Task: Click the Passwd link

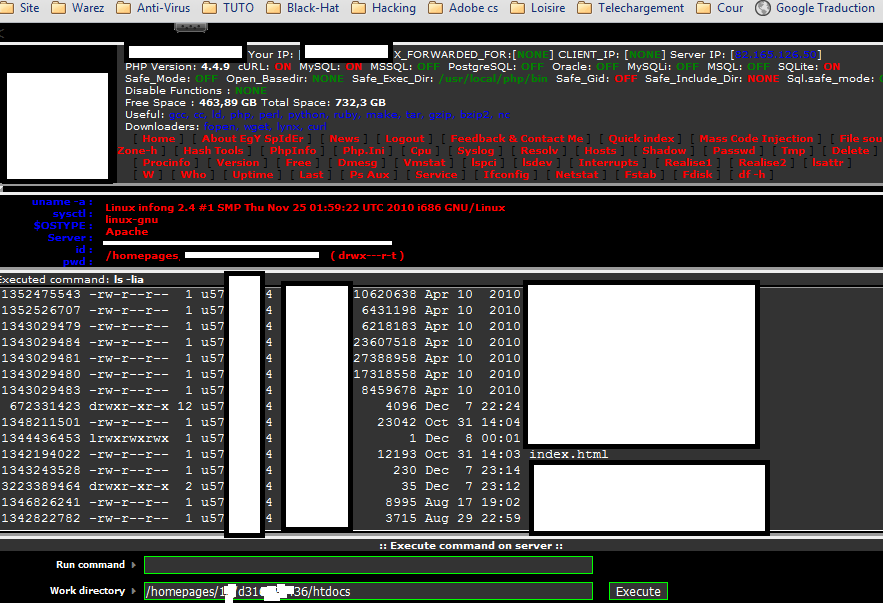Action: coord(734,150)
